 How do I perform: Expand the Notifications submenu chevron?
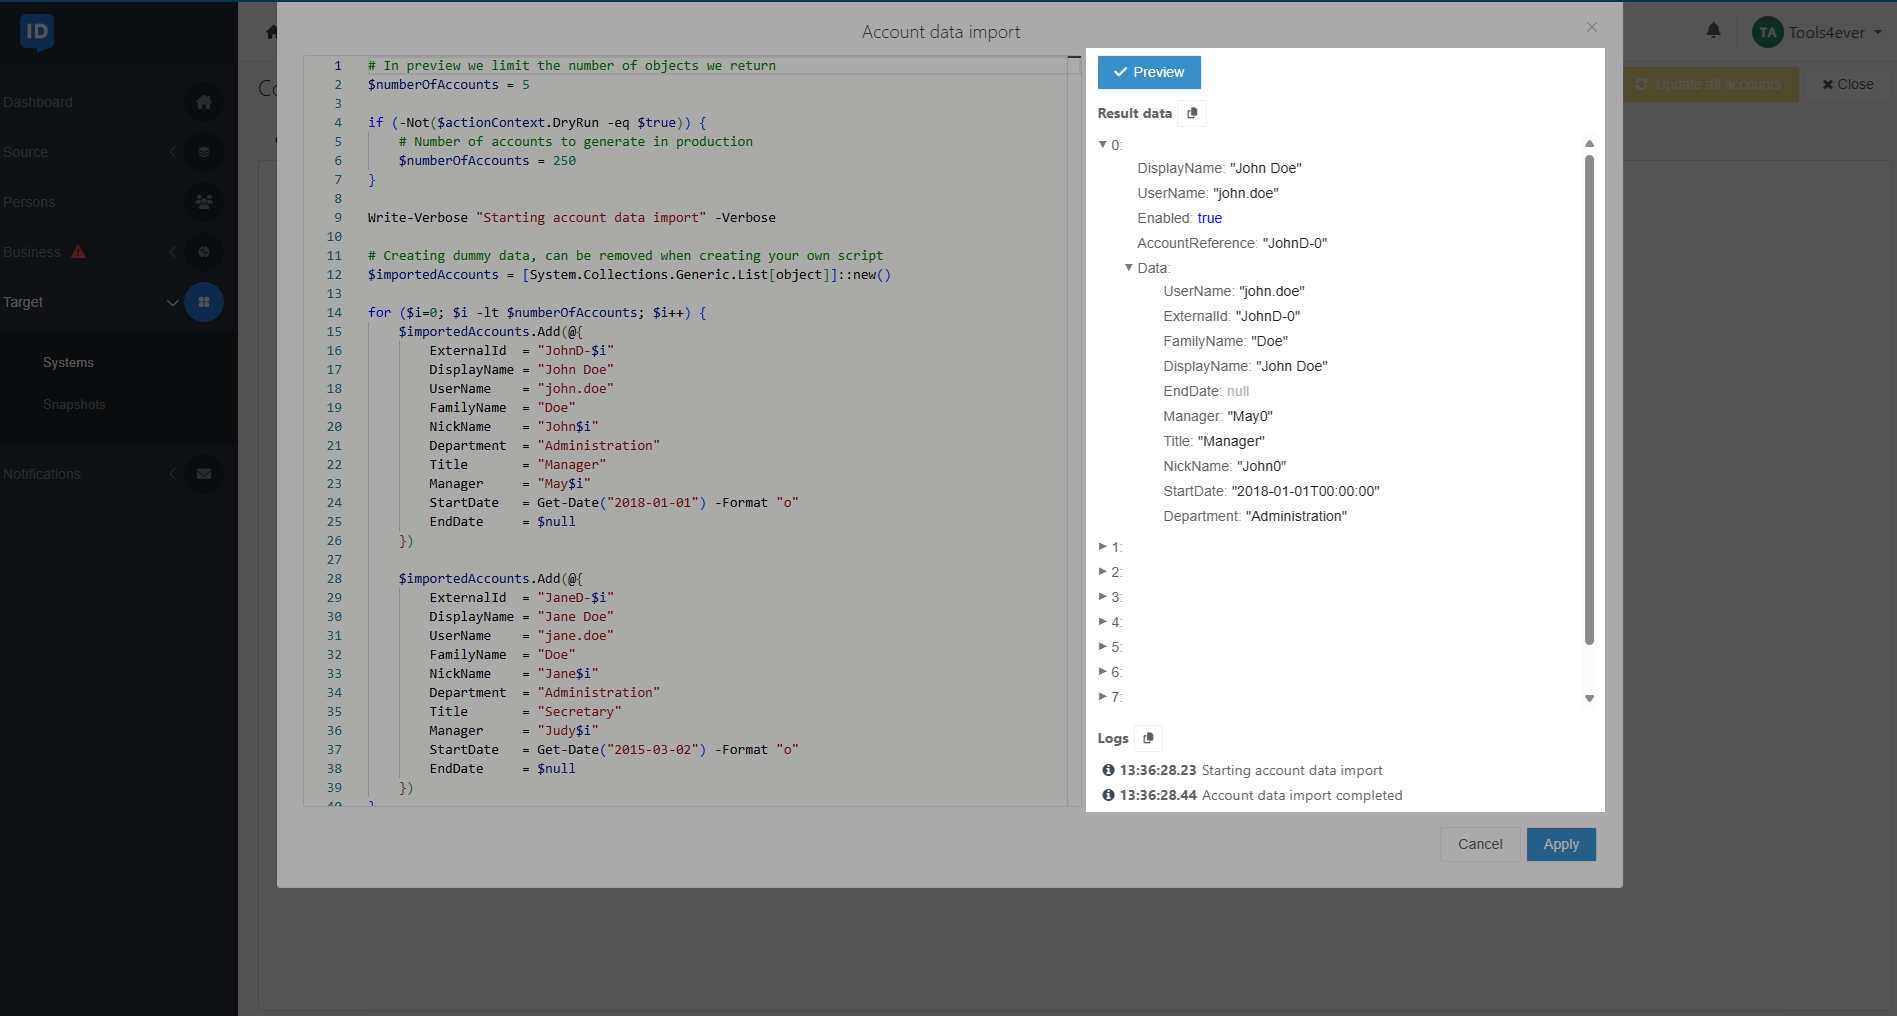click(x=172, y=474)
